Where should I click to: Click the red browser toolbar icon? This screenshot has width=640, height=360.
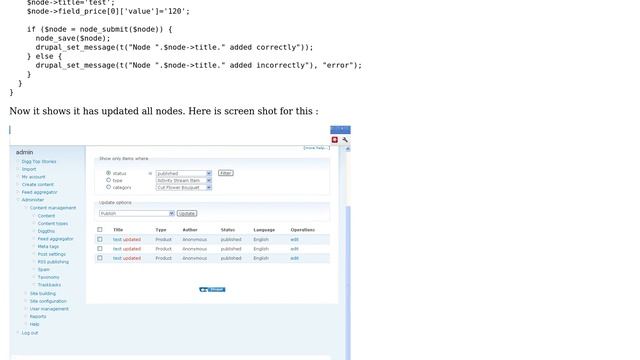coord(335,140)
